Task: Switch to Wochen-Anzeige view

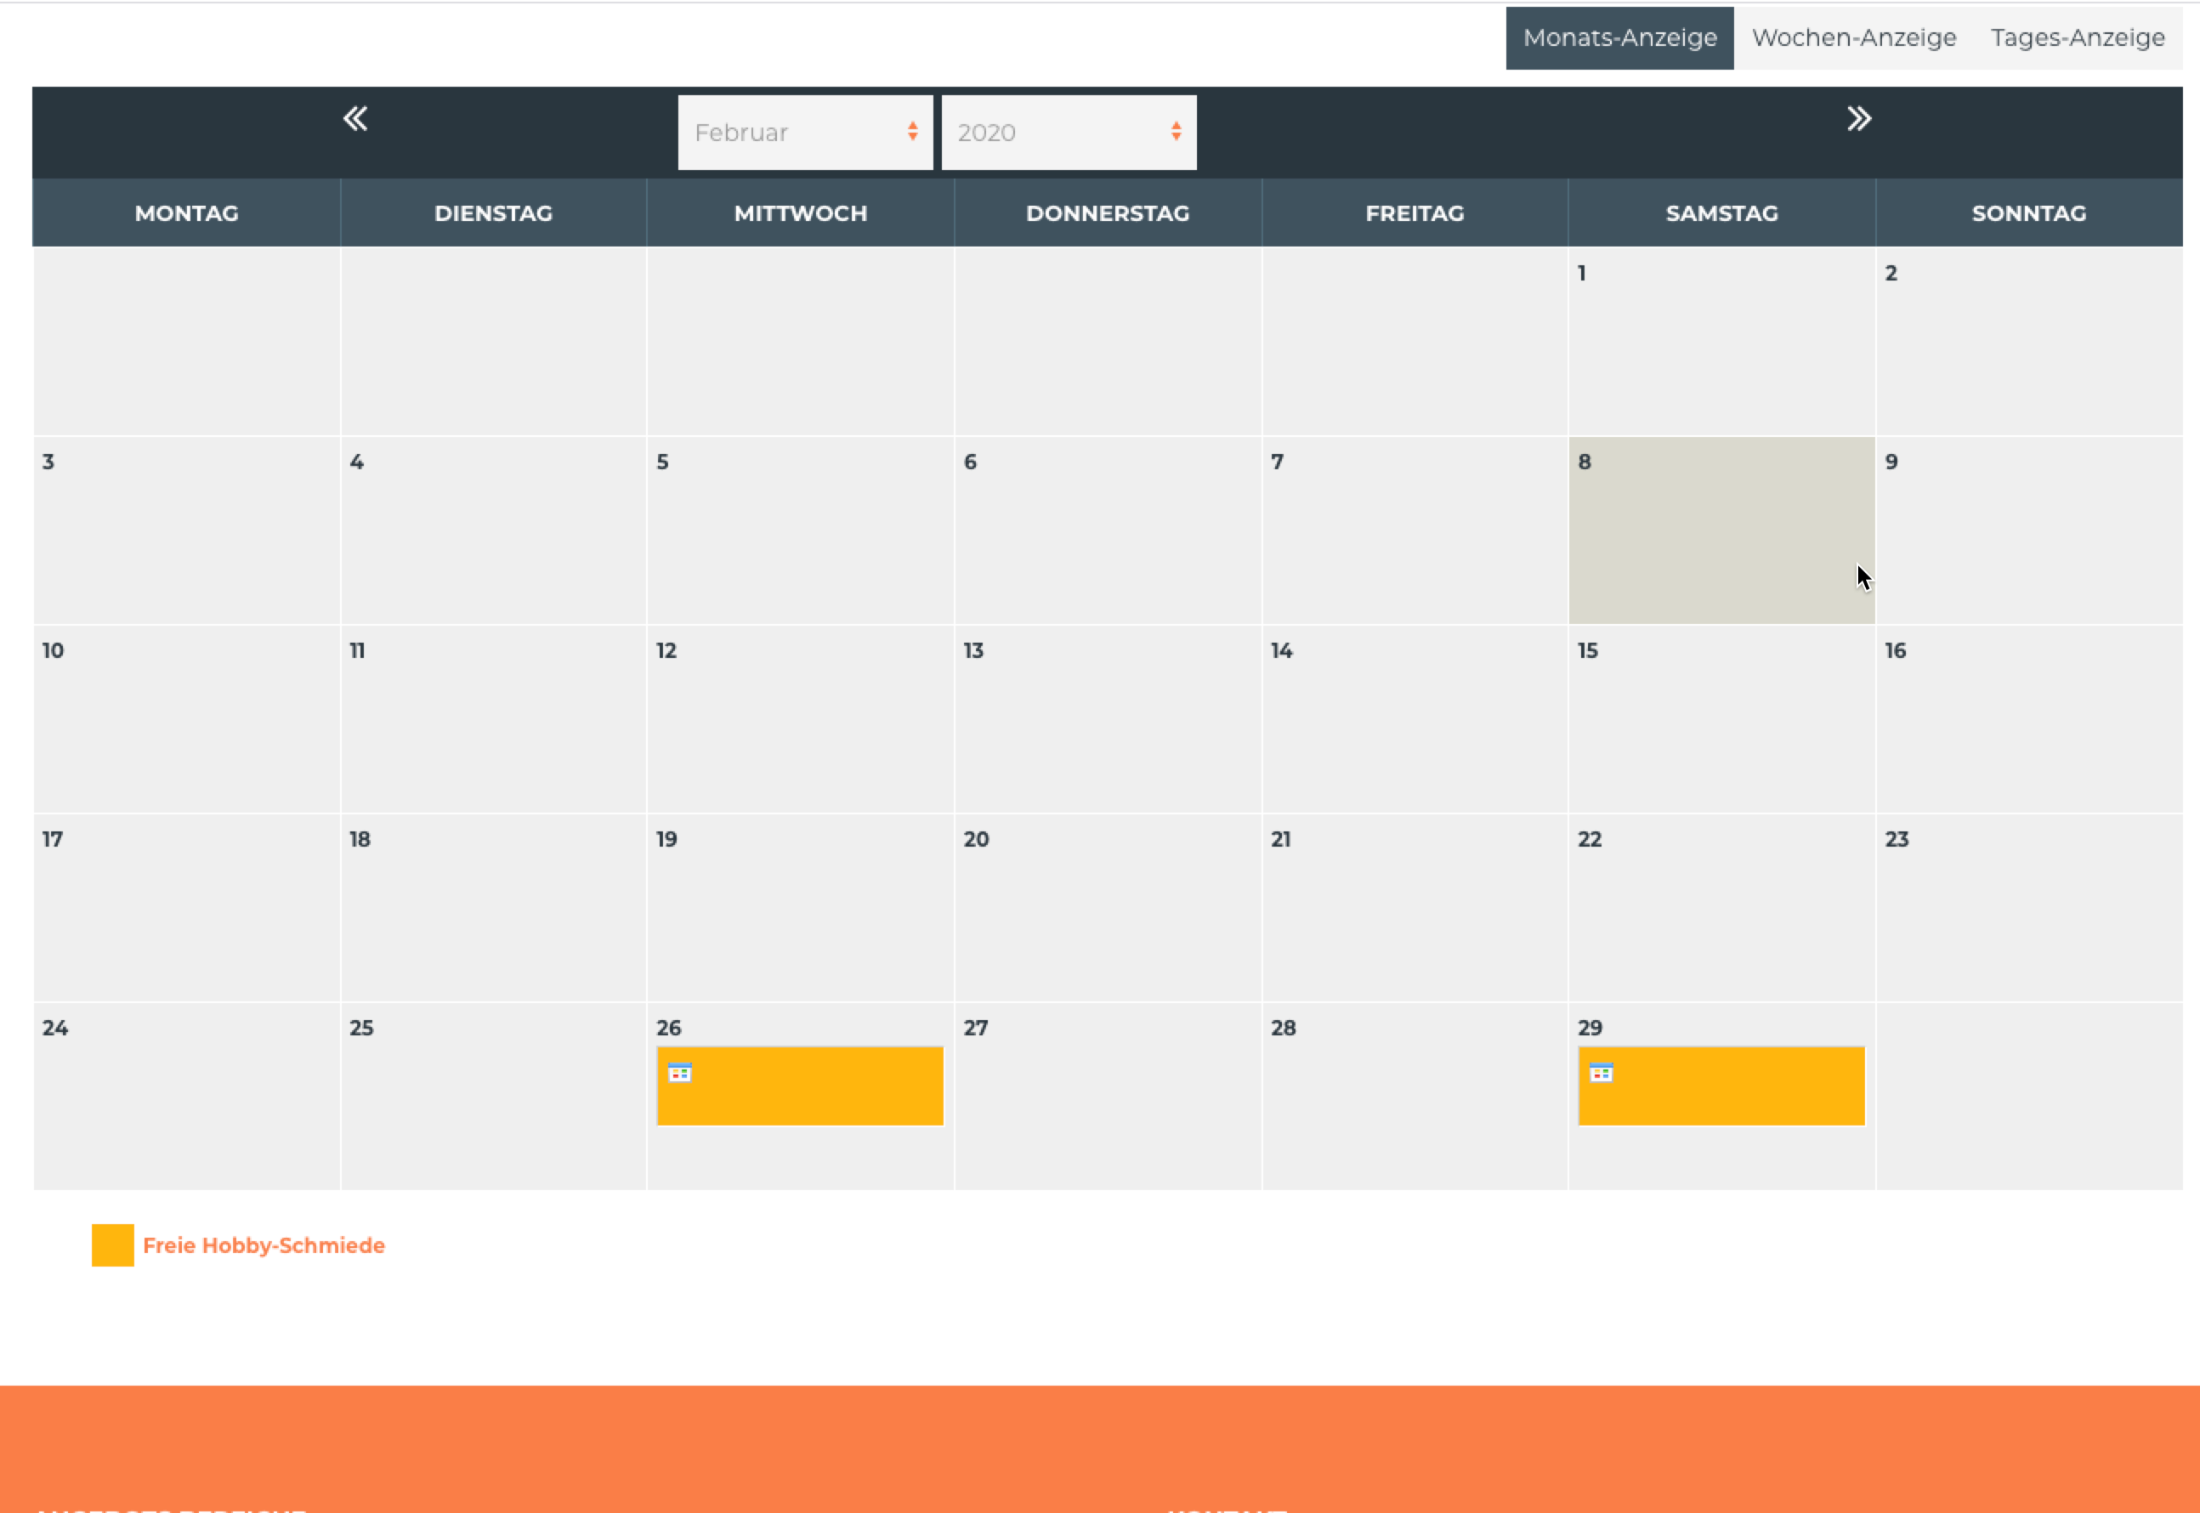Action: click(x=1853, y=38)
